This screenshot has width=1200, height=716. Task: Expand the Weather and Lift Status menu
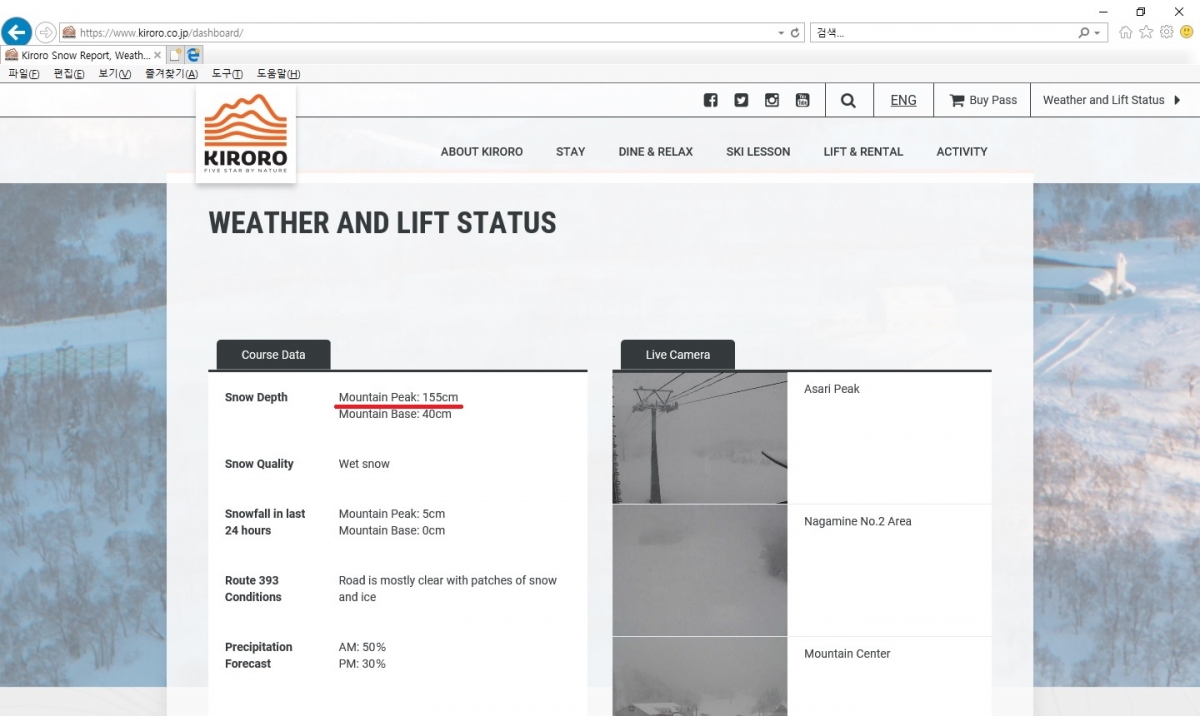[x=1112, y=100]
